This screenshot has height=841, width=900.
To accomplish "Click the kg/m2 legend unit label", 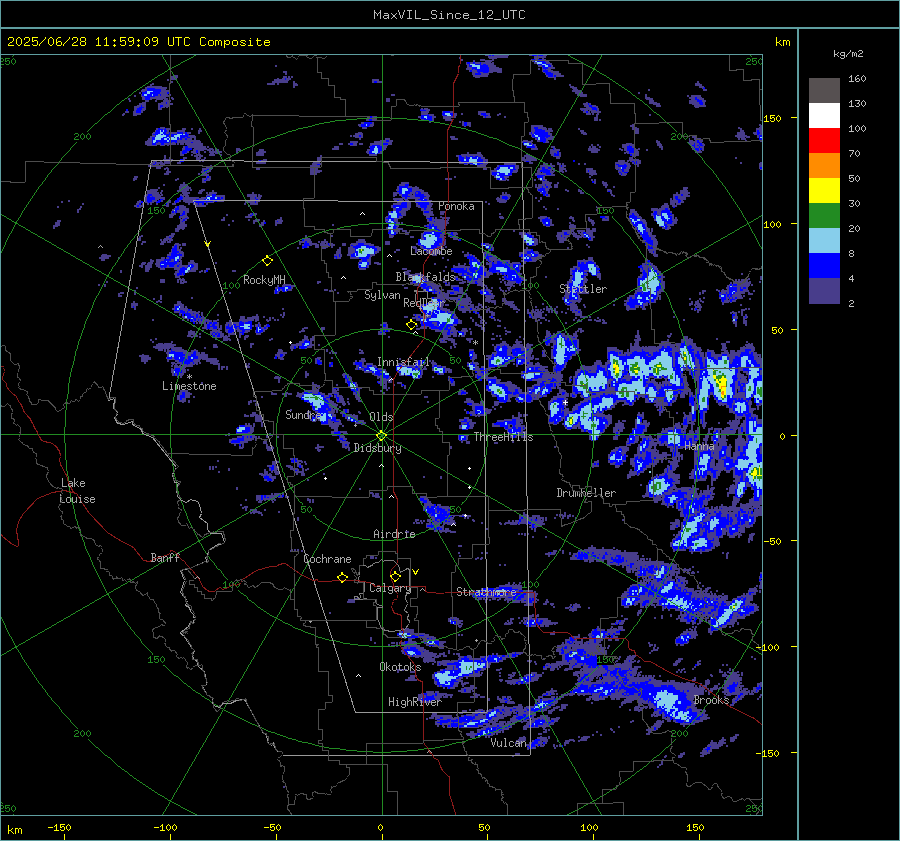I will tap(848, 54).
